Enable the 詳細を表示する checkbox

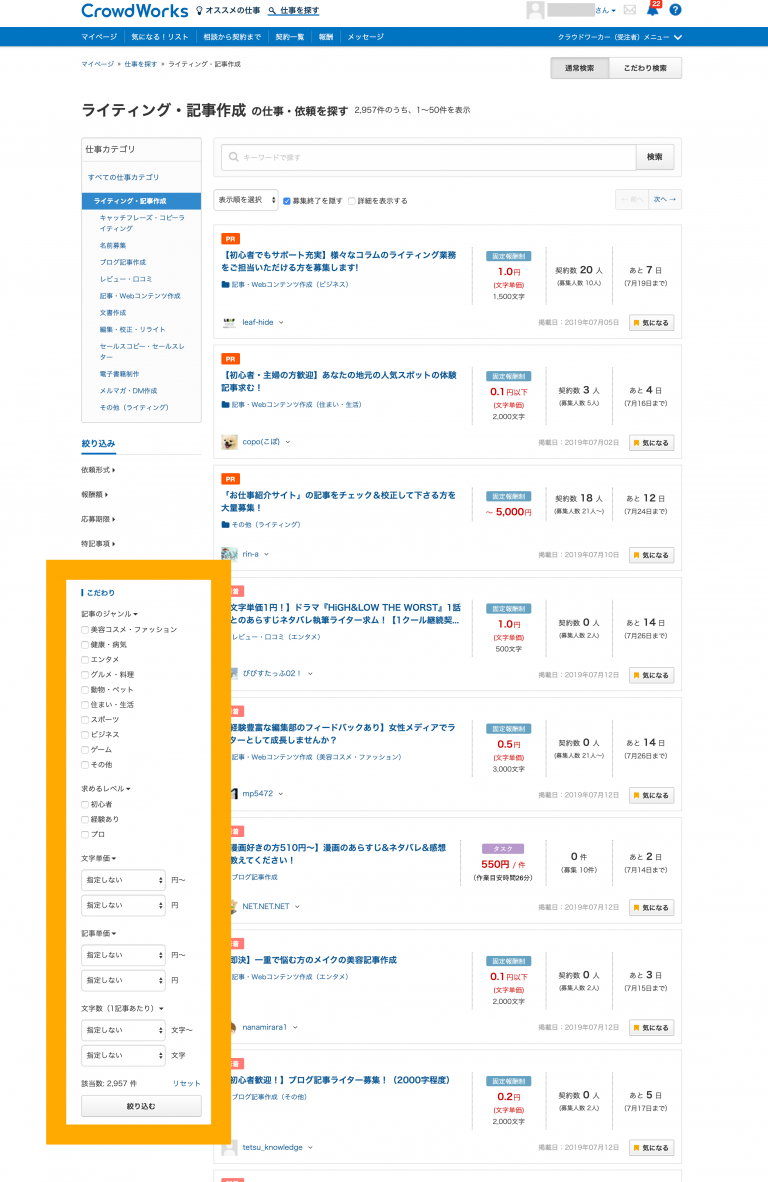pos(352,201)
